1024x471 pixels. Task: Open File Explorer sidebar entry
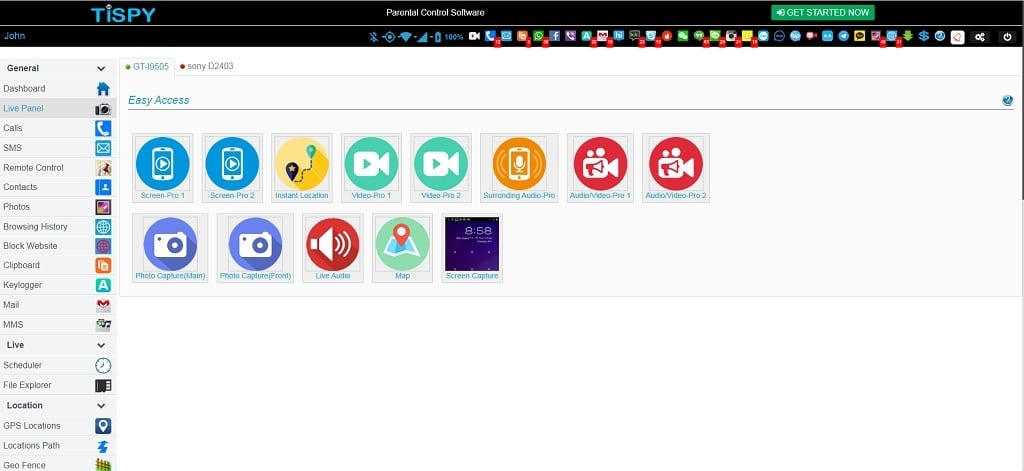coord(58,385)
